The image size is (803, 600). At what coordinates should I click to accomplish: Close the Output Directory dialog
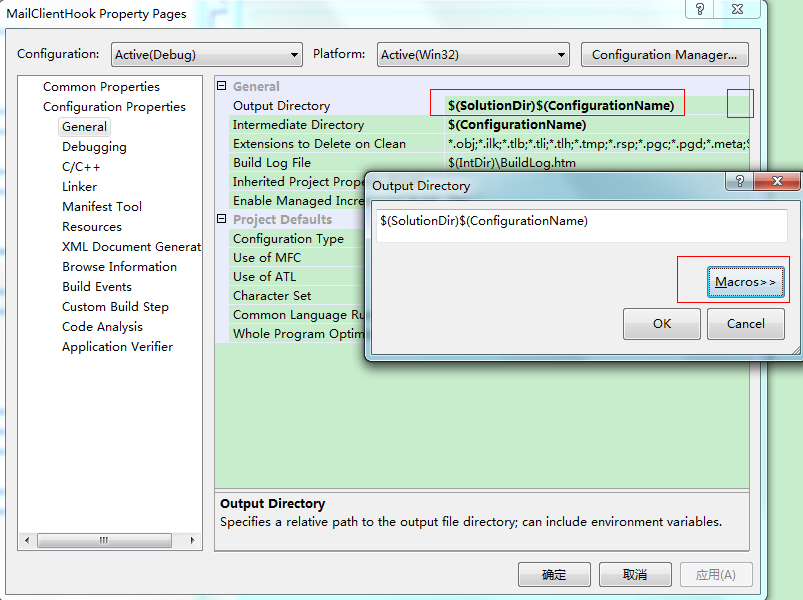tap(777, 181)
